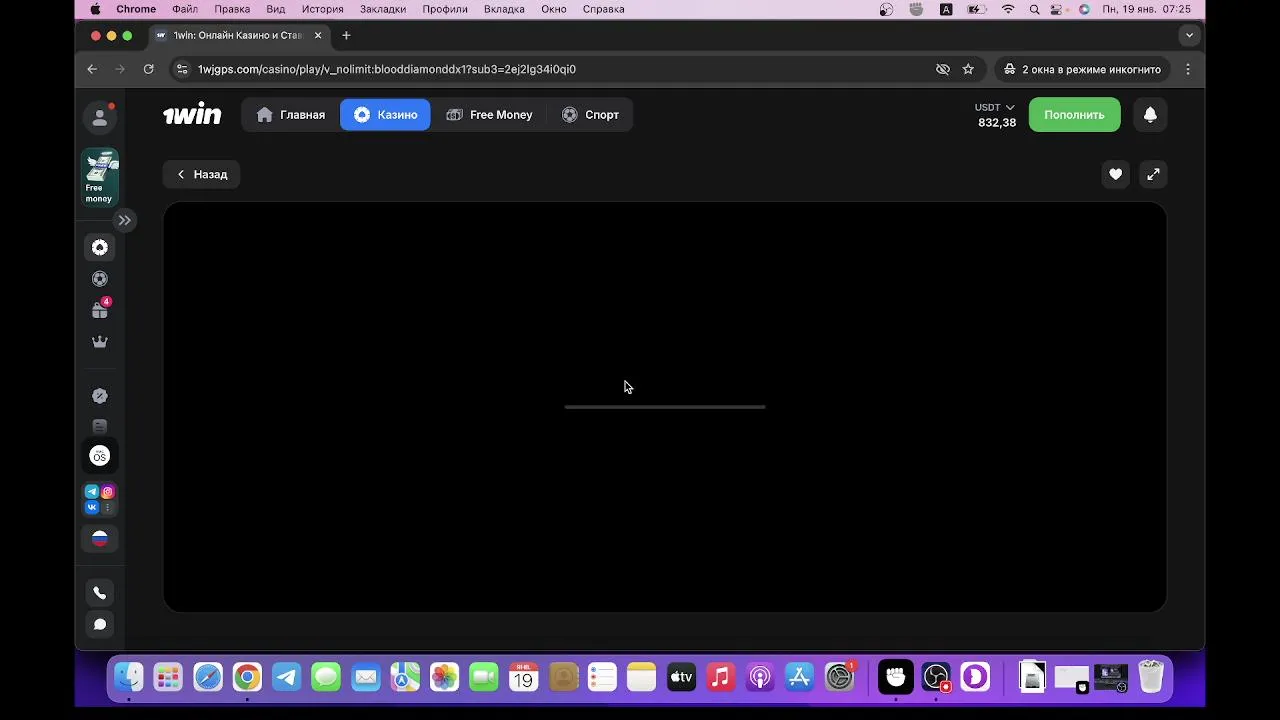Open the language selector Russian flag
The image size is (1280, 720).
pyautogui.click(x=100, y=538)
